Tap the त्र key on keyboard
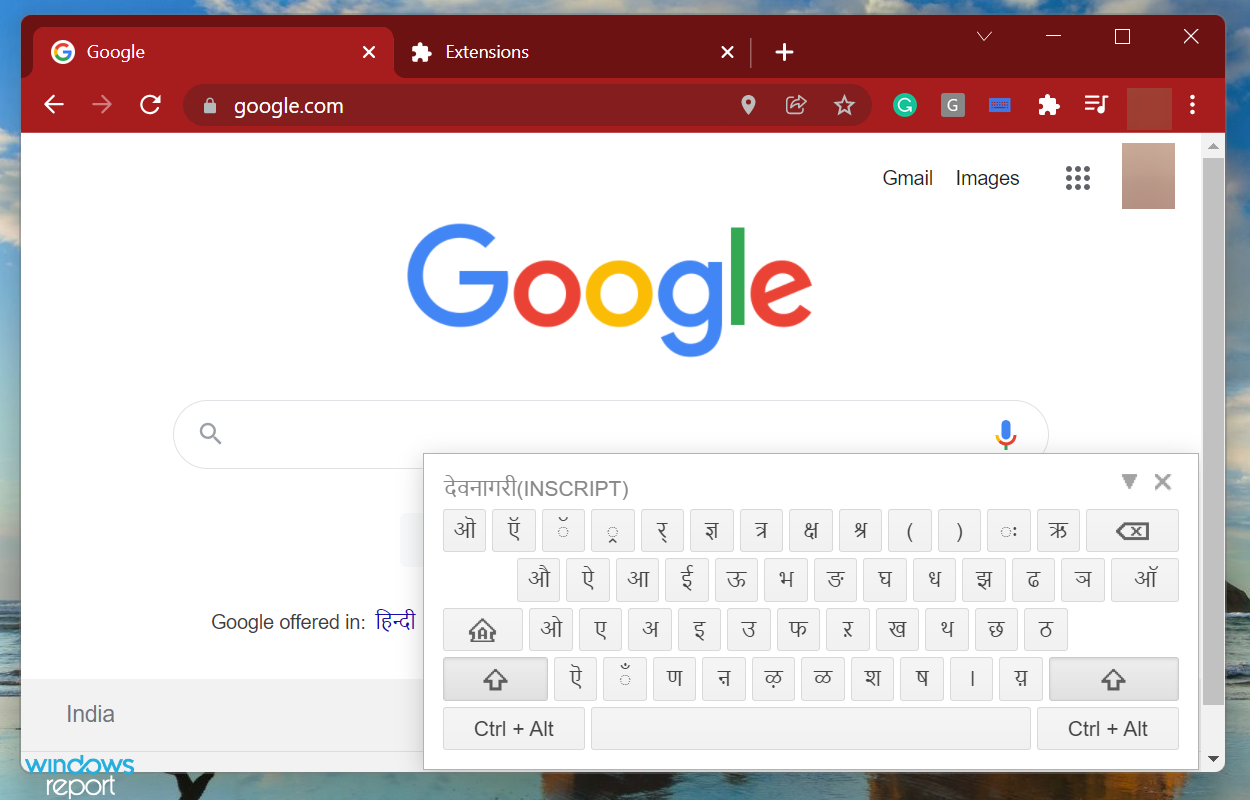 point(762,531)
